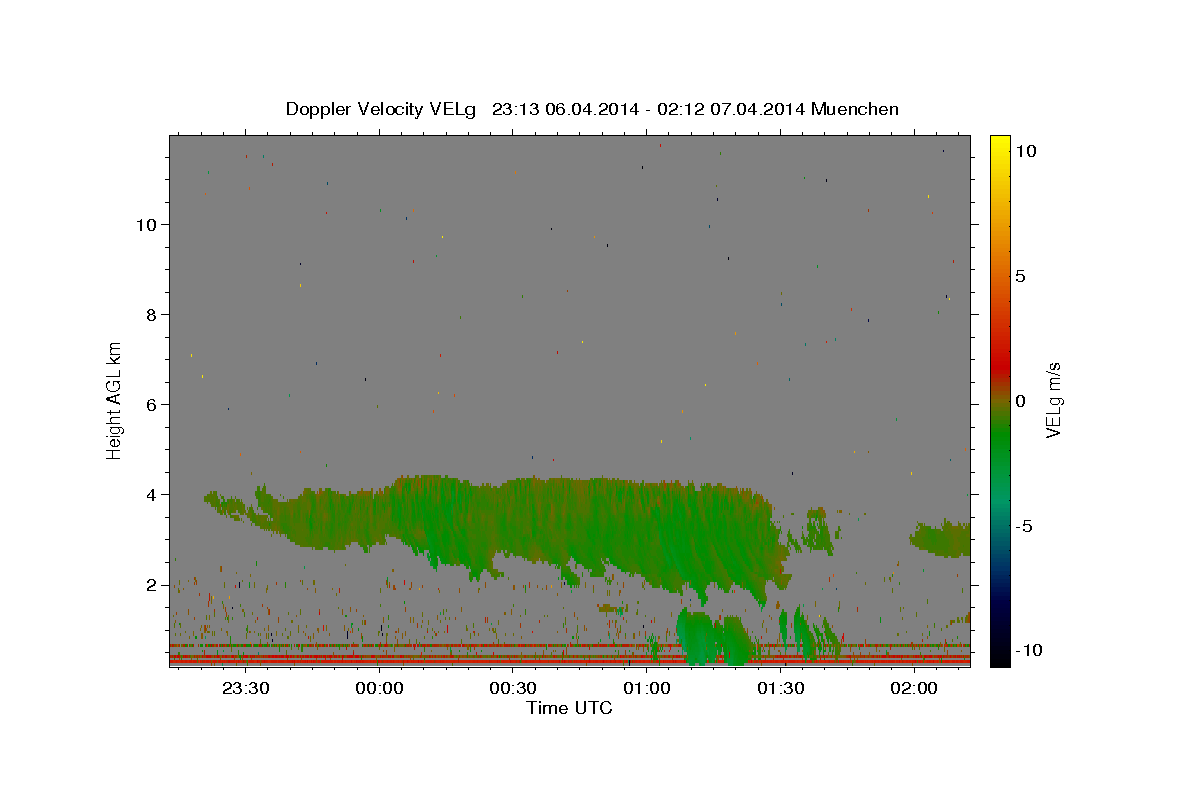The width and height of the screenshot is (1200, 800).
Task: Click the 02:00 time tick label
Action: 915,688
